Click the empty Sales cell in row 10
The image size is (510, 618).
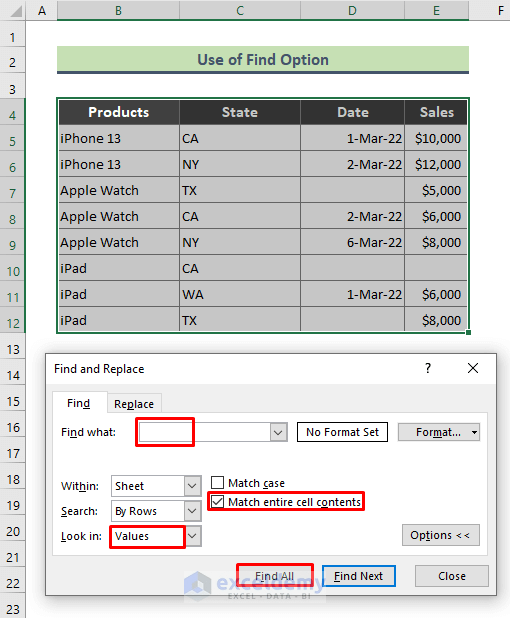(x=436, y=268)
